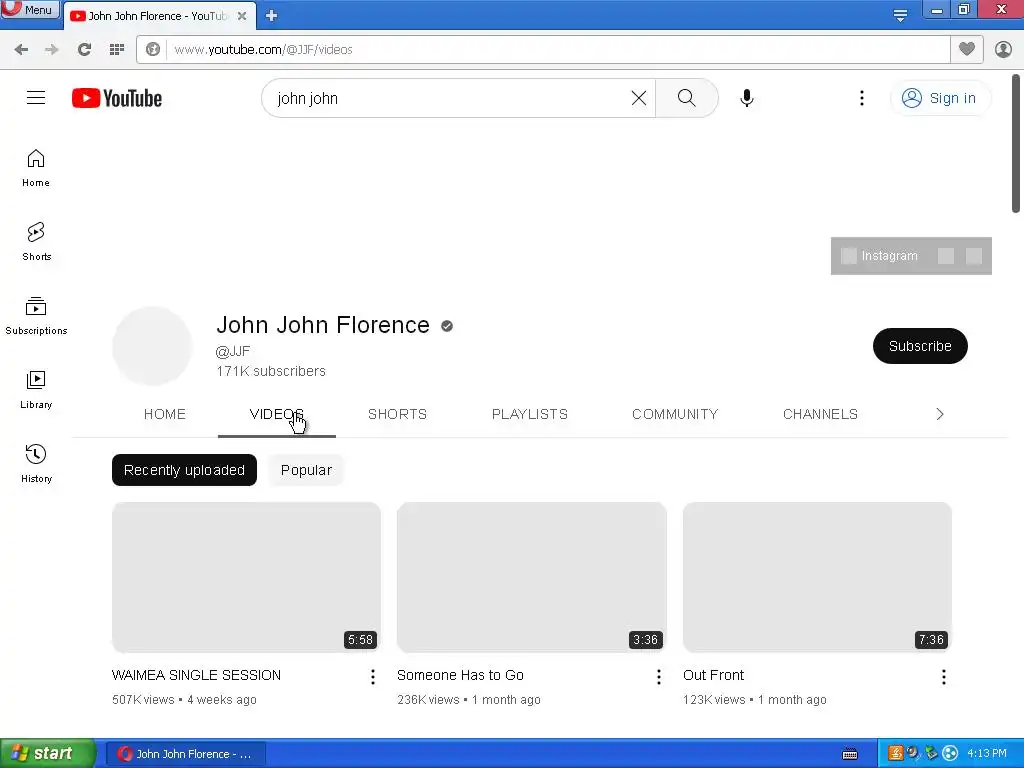Switch to the HOME channel tab
Image resolution: width=1024 pixels, height=768 pixels.
point(165,414)
